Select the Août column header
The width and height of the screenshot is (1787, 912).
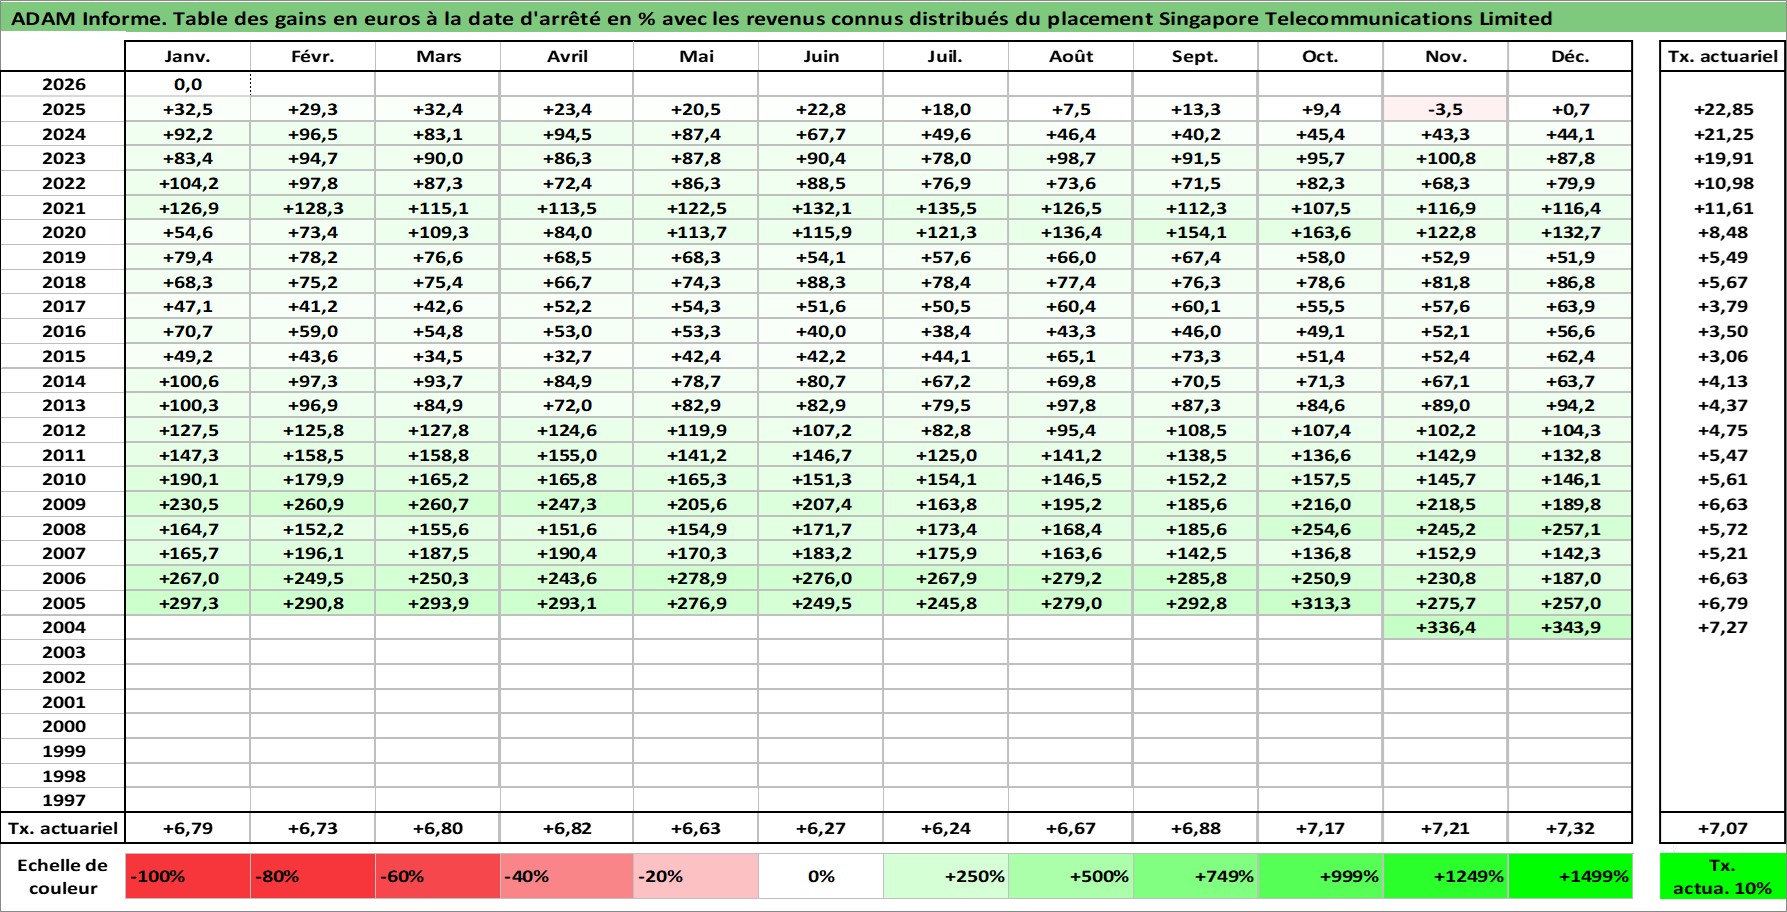coord(1071,57)
